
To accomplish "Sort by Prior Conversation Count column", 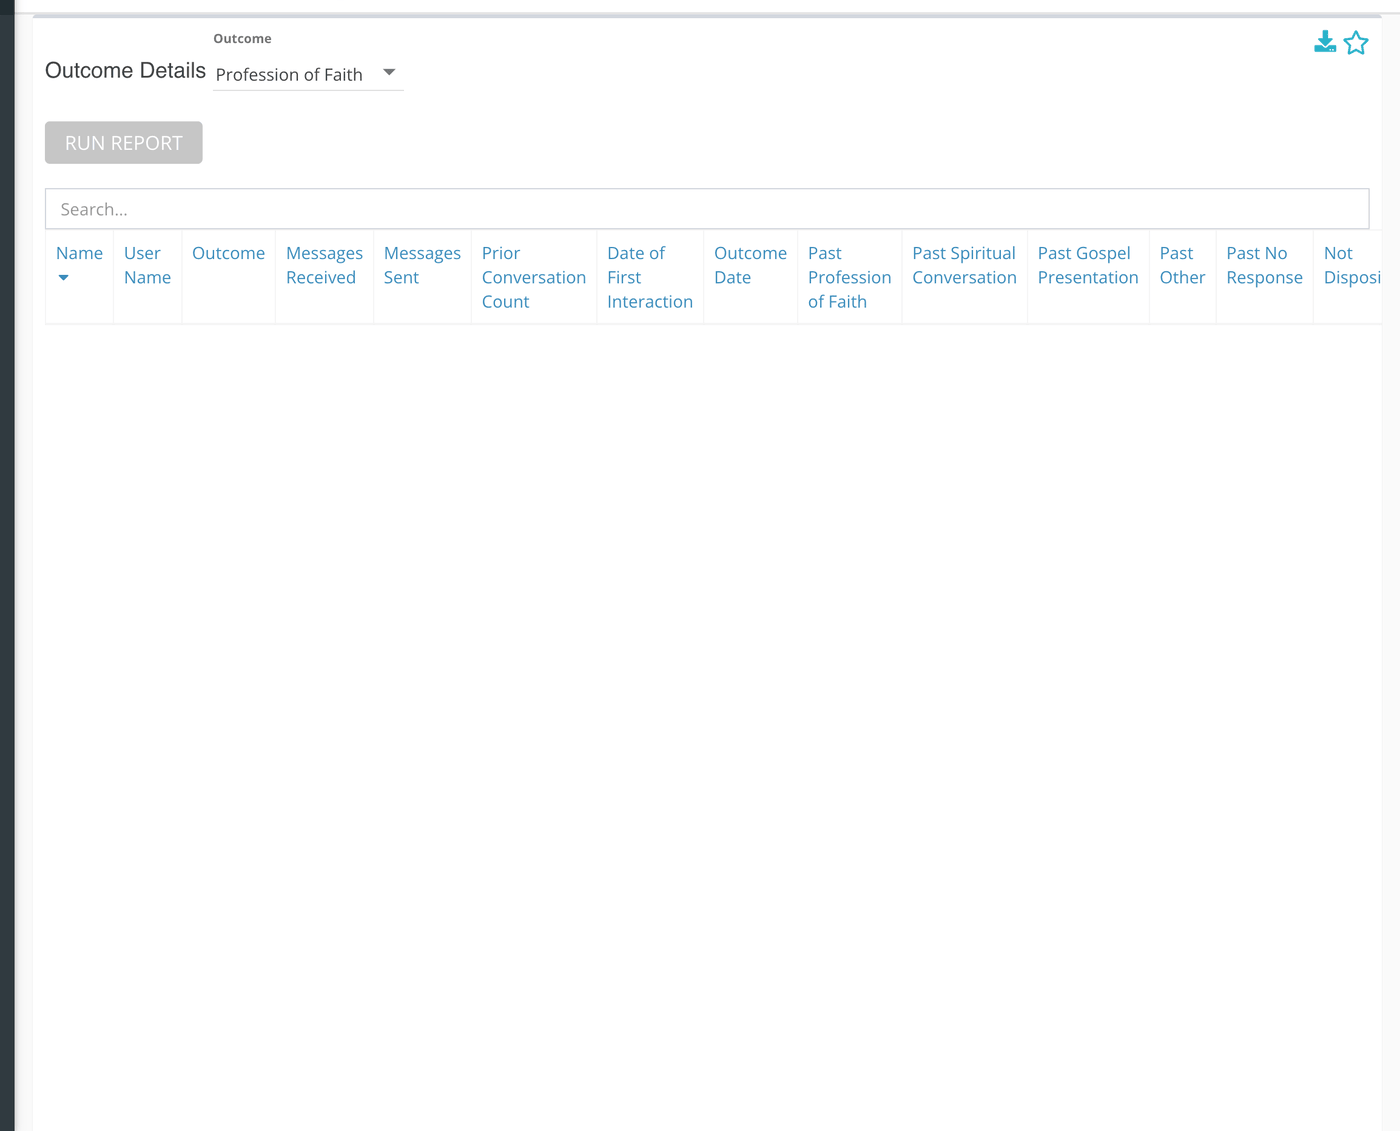I will pyautogui.click(x=534, y=277).
